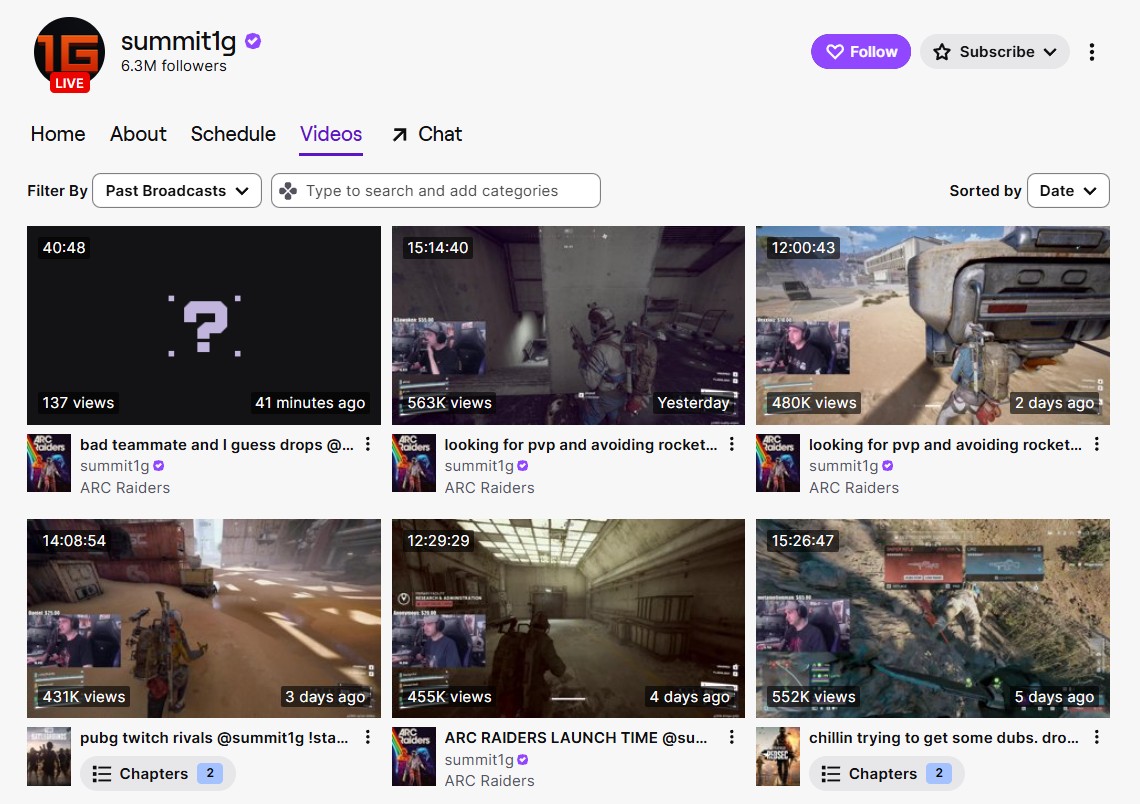The height and width of the screenshot is (804, 1140).
Task: Open 2 days ago 'looking for pvp' video title
Action: click(x=945, y=445)
